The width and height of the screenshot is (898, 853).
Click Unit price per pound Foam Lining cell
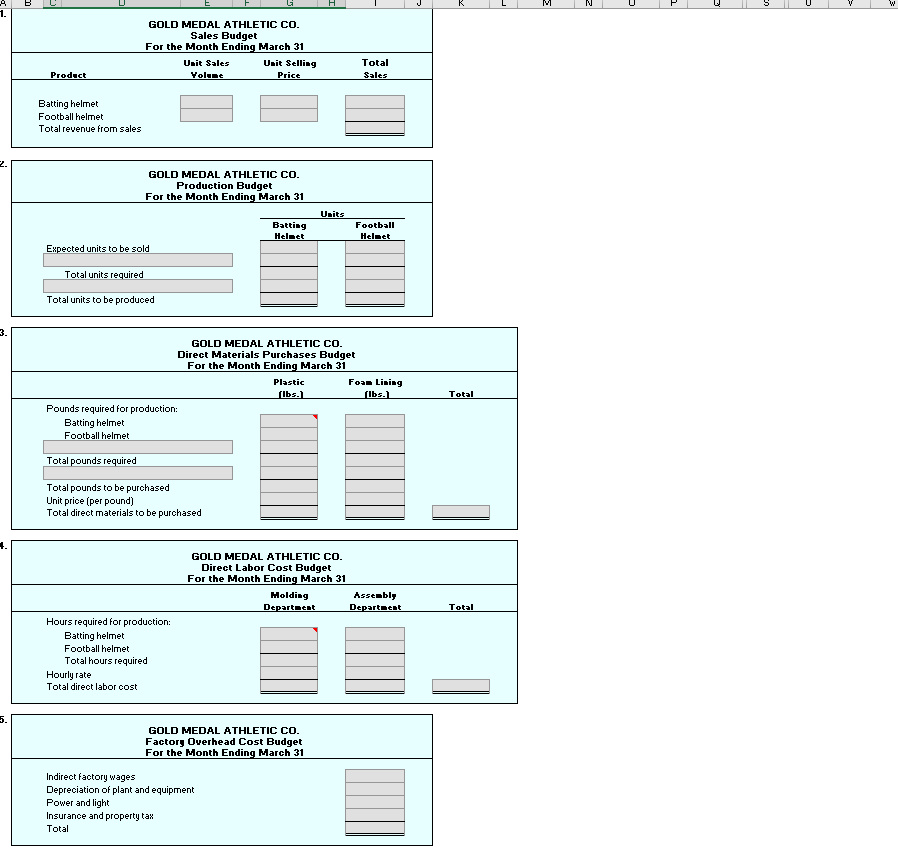point(375,499)
